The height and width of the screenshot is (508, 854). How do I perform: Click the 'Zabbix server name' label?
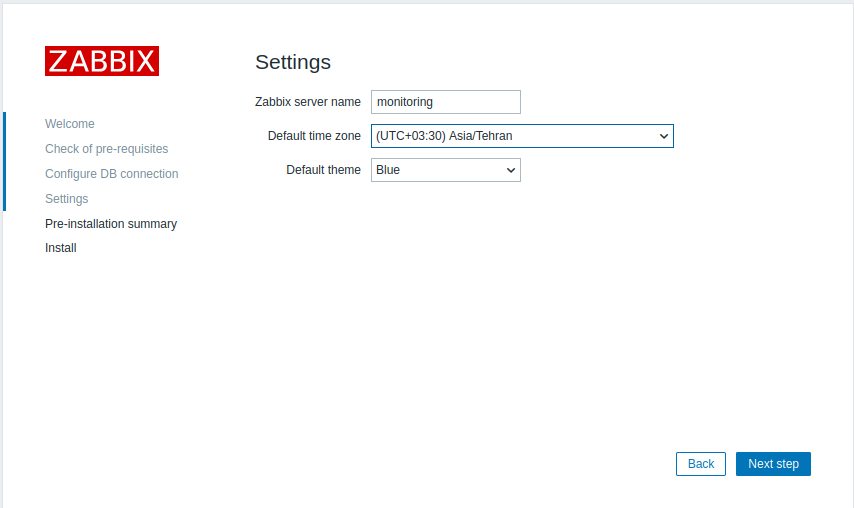tap(308, 102)
